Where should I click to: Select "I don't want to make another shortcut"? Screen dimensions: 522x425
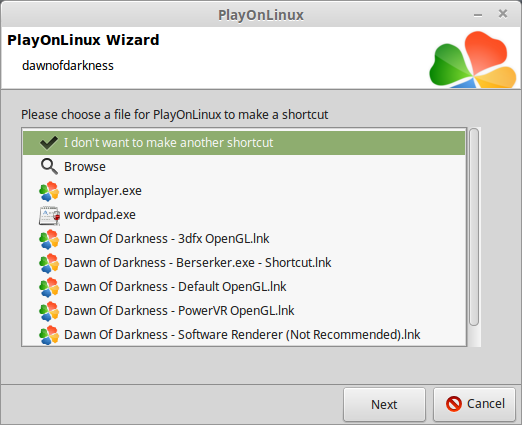pos(244,143)
